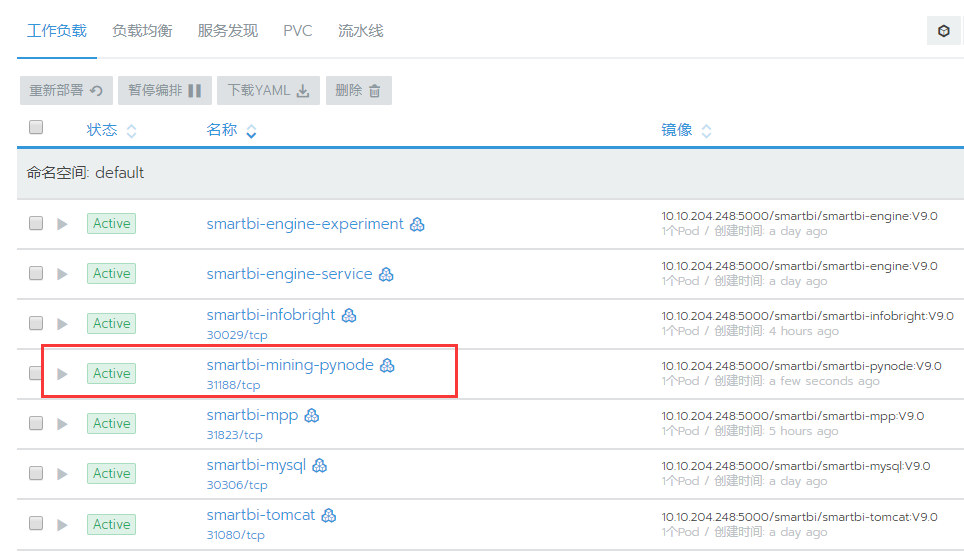Open the smartbi-mining-pynode workload link

[x=290, y=365]
